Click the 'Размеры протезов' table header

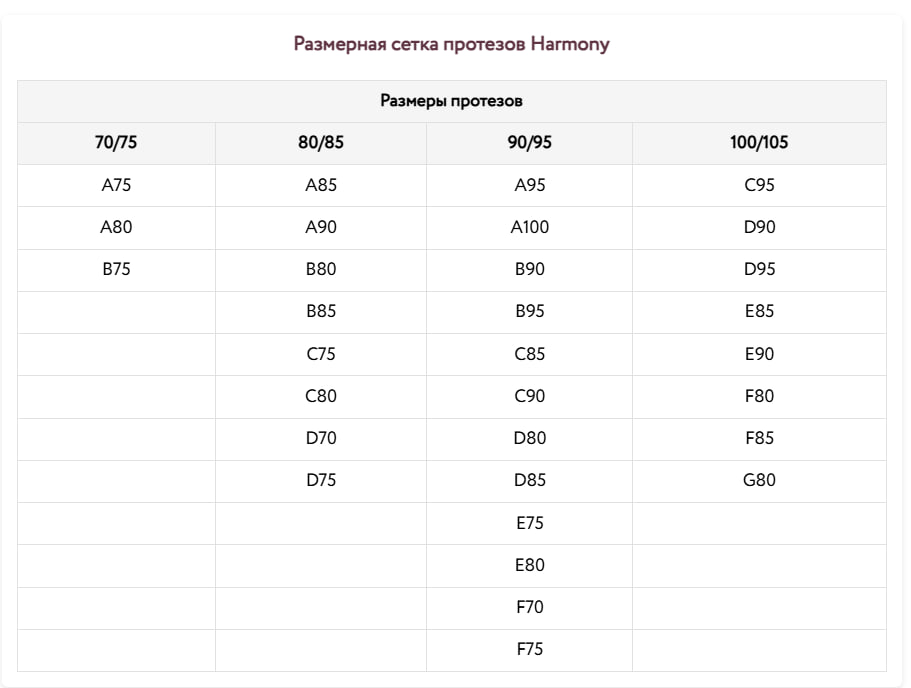[x=451, y=101]
